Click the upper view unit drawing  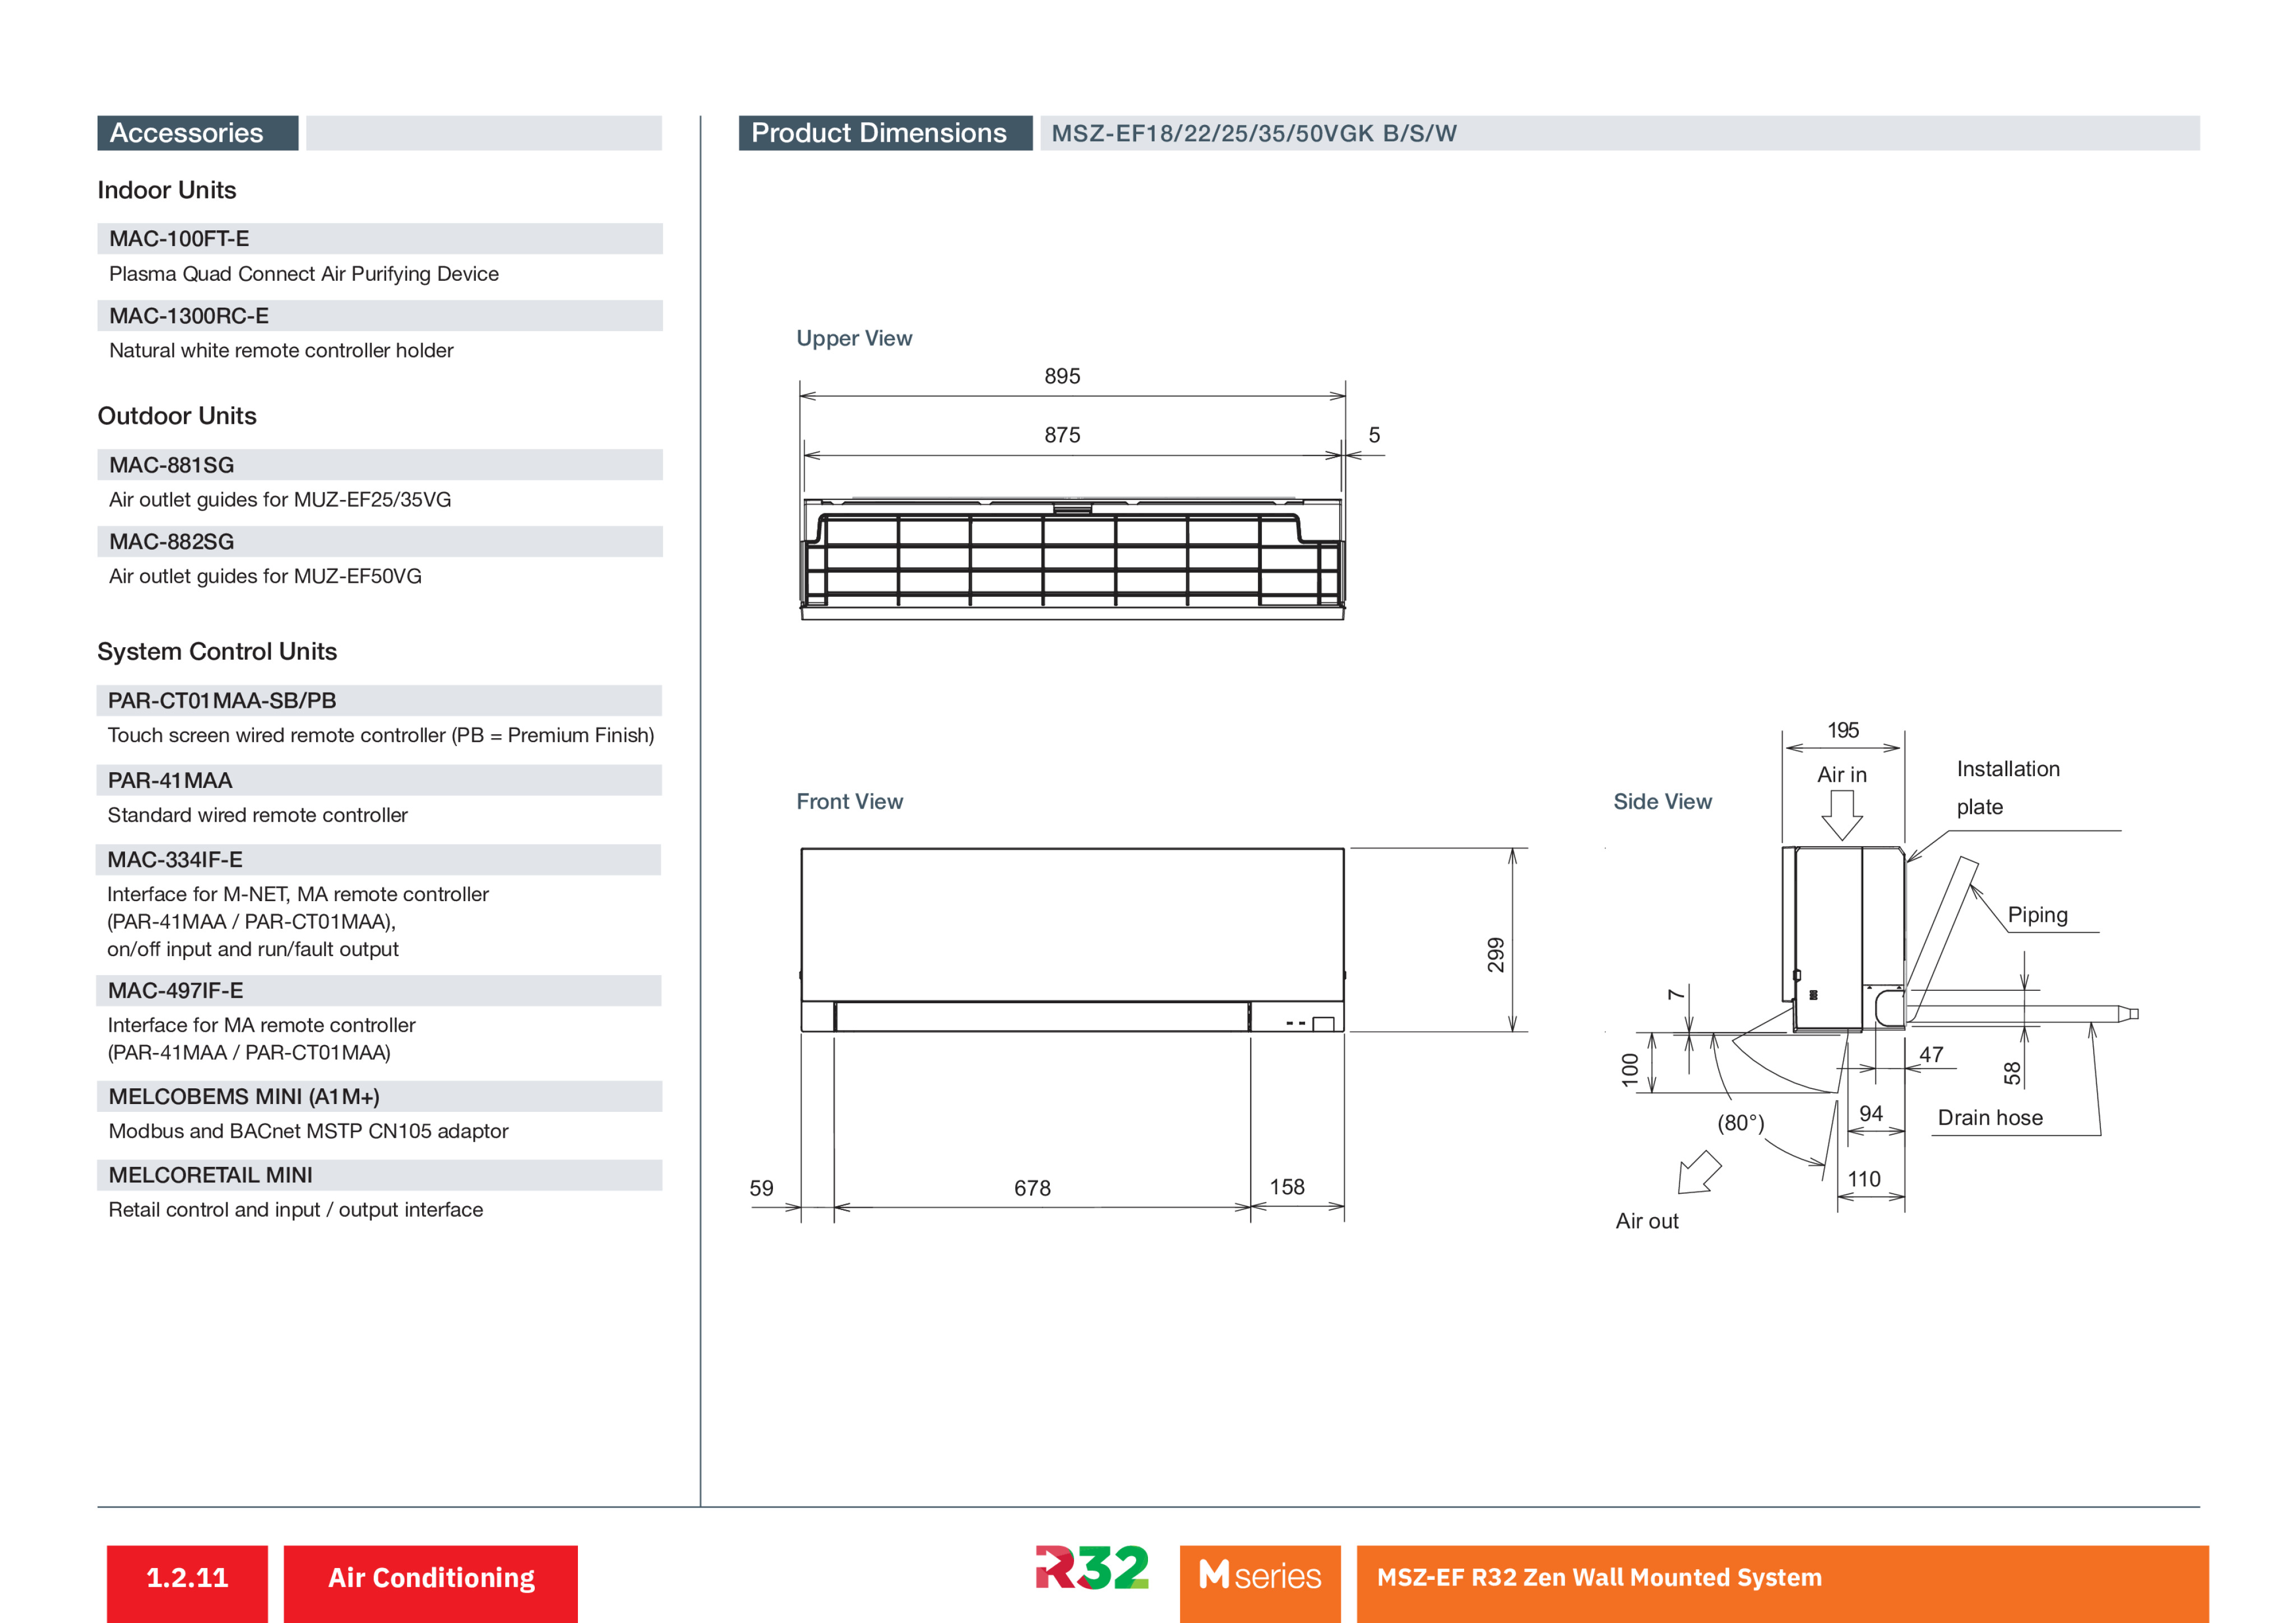pos(1072,558)
